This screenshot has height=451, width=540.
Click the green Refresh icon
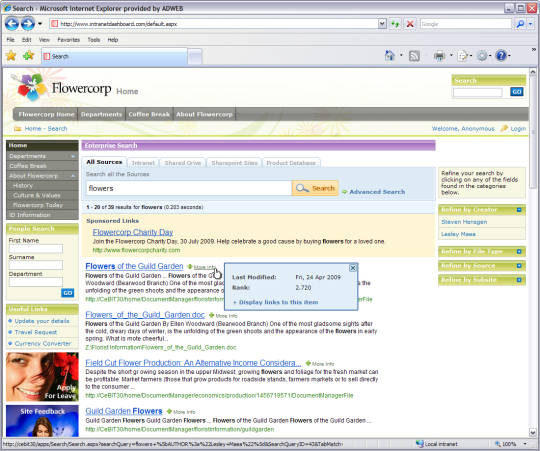[395, 24]
